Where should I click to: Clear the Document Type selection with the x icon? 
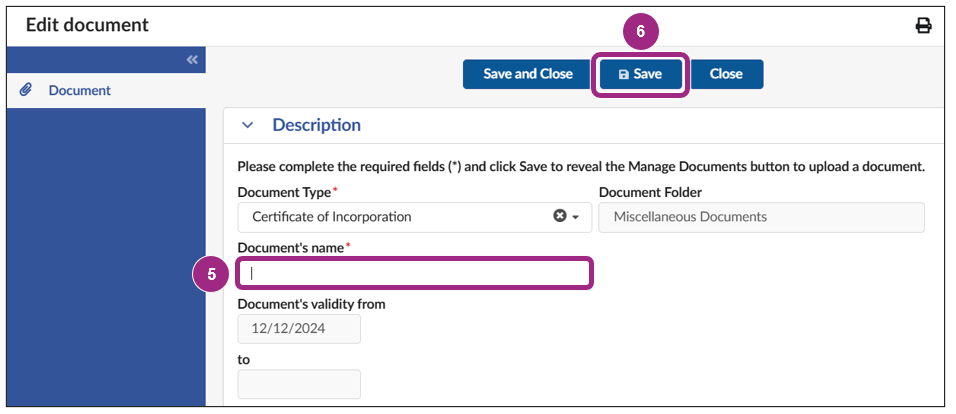(x=560, y=216)
